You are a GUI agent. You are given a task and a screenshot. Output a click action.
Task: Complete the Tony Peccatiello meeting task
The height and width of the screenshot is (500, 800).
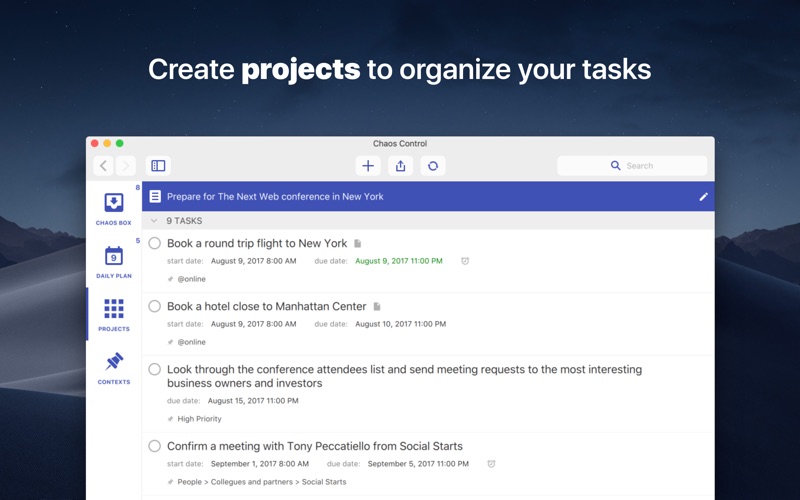point(154,446)
